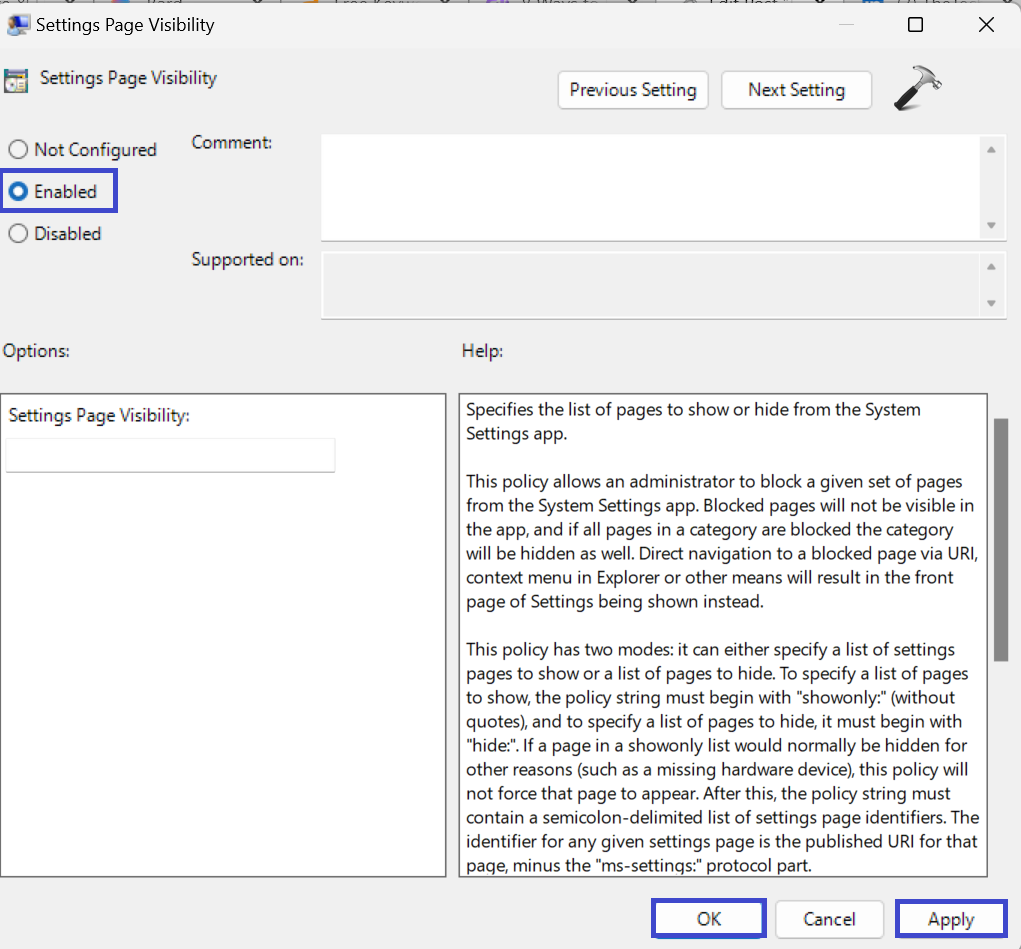Screen dimensions: 1021x949
Task: Click the Supported on scroll down arrow
Action: coord(991,303)
